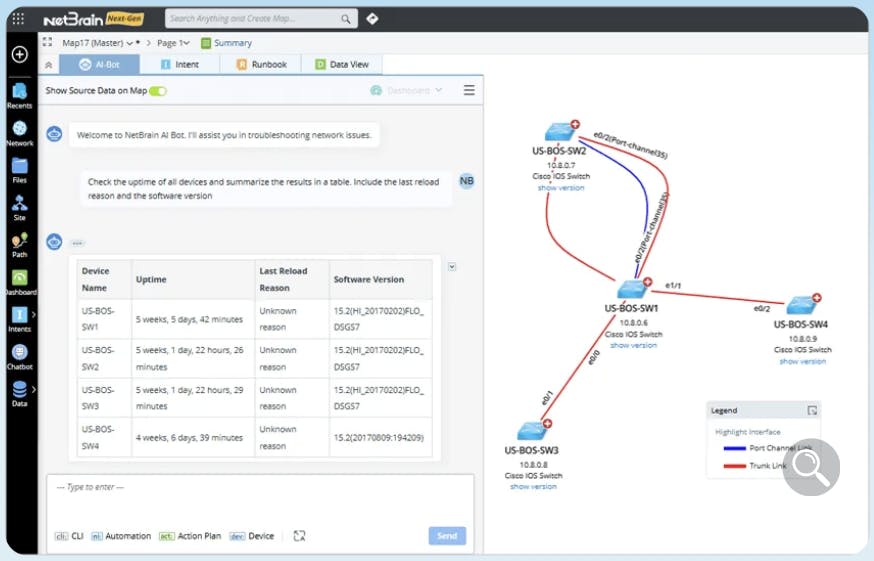The width and height of the screenshot is (874, 561).
Task: Click the large magnifier zoom button on map
Action: click(x=812, y=467)
